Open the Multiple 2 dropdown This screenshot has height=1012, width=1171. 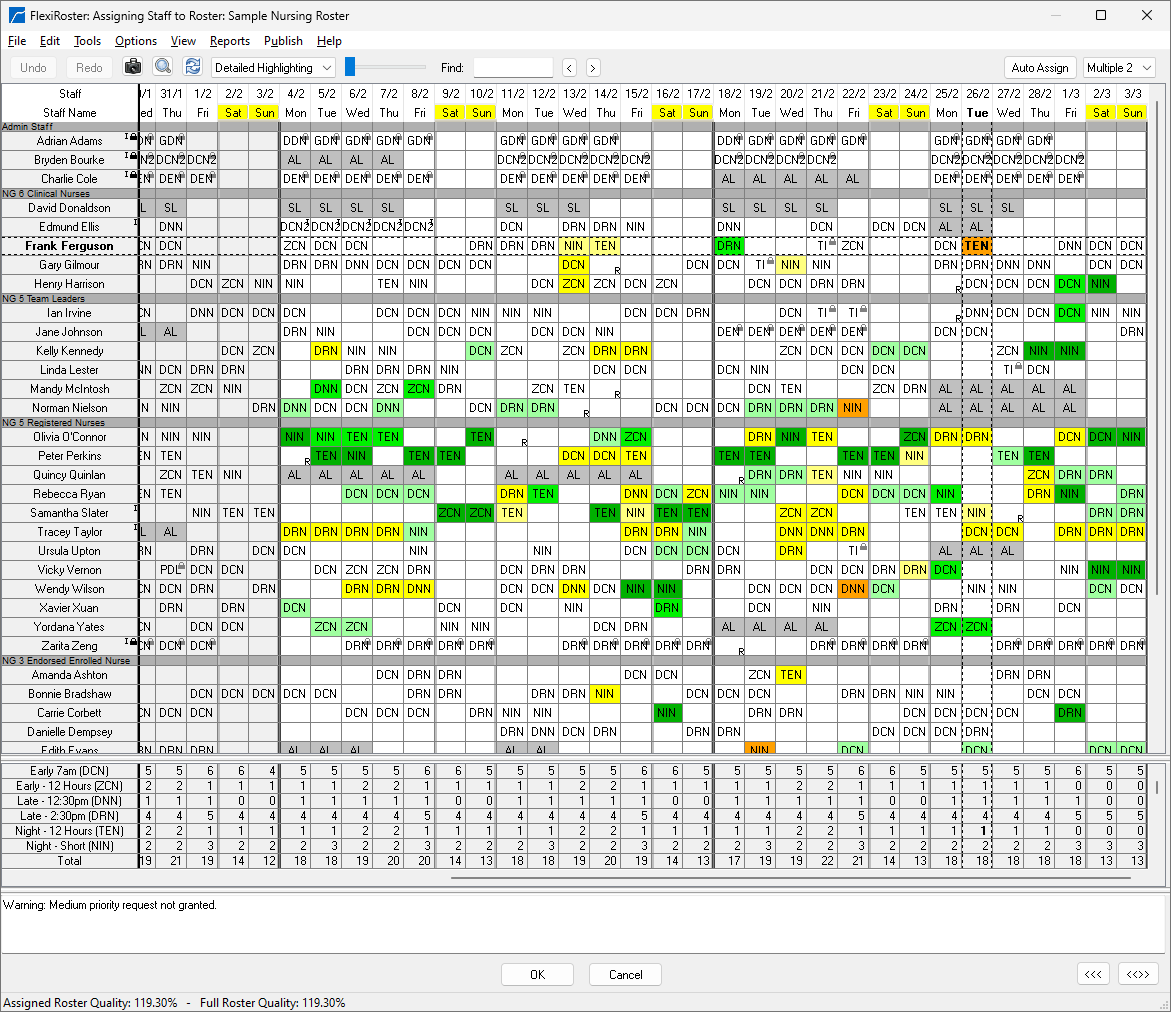[x=1119, y=68]
